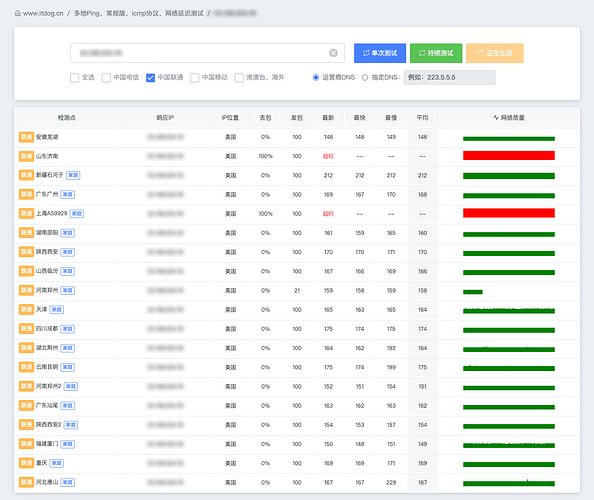Click the 网络质量 column header
The image size is (594, 500).
[509, 118]
